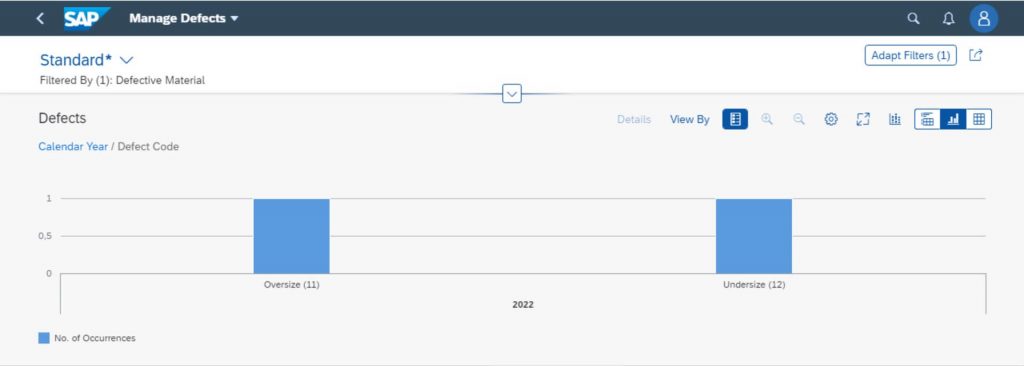1024x366 pixels.
Task: Open the search magnifier in header
Action: (914, 18)
